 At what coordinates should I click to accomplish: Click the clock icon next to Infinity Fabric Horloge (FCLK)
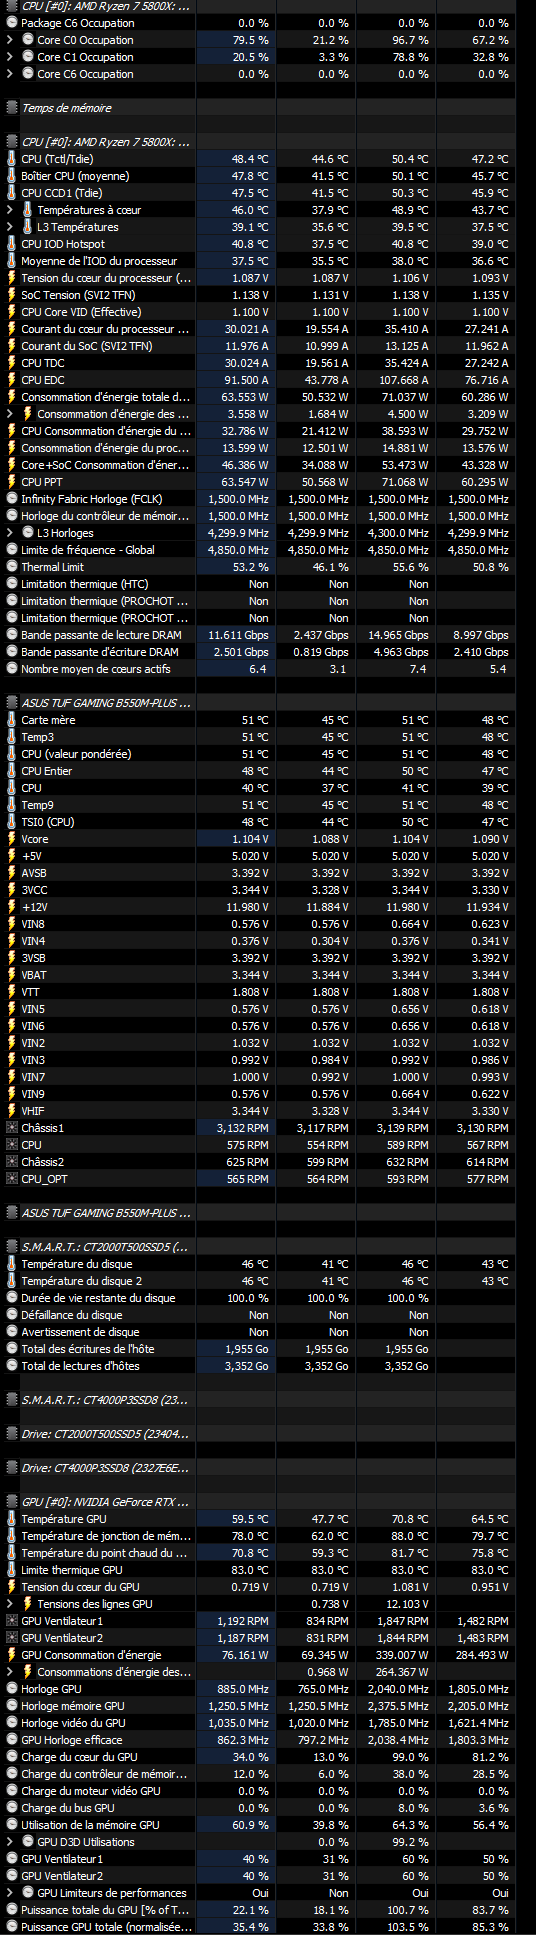(x=12, y=499)
